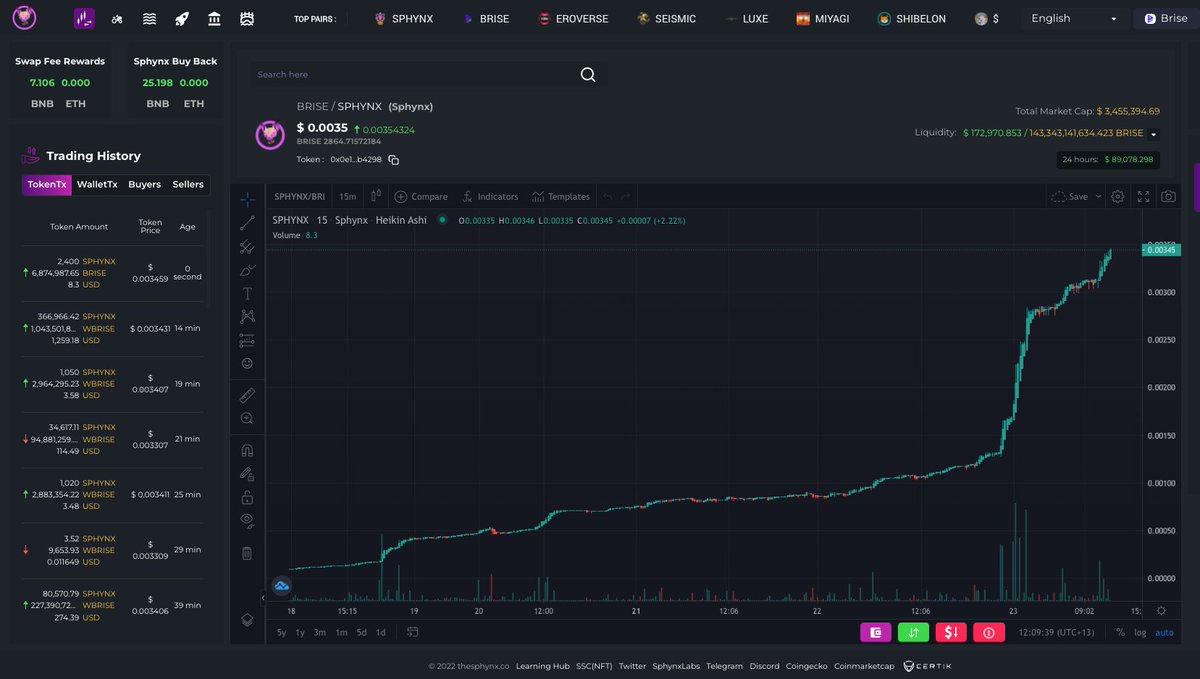Open the tractor farms icon in the navbar
The height and width of the screenshot is (679, 1200).
click(x=117, y=19)
